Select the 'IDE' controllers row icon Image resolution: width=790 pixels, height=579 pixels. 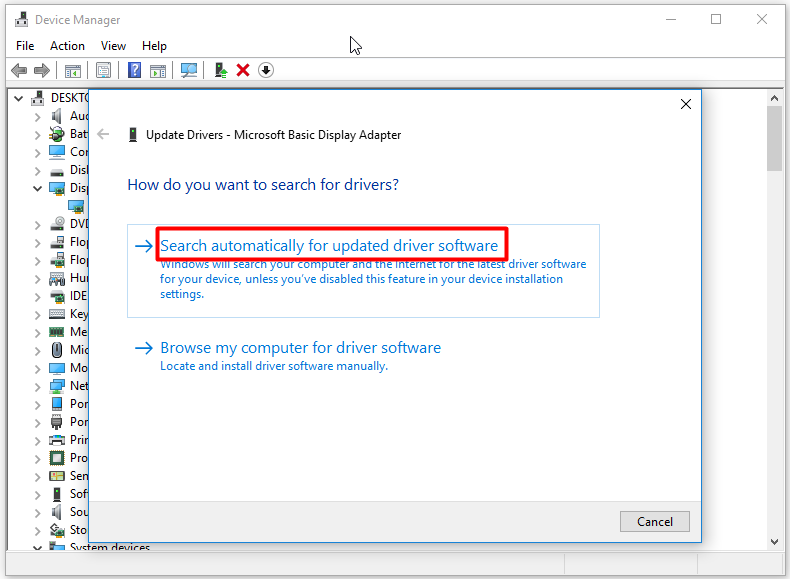coord(57,296)
